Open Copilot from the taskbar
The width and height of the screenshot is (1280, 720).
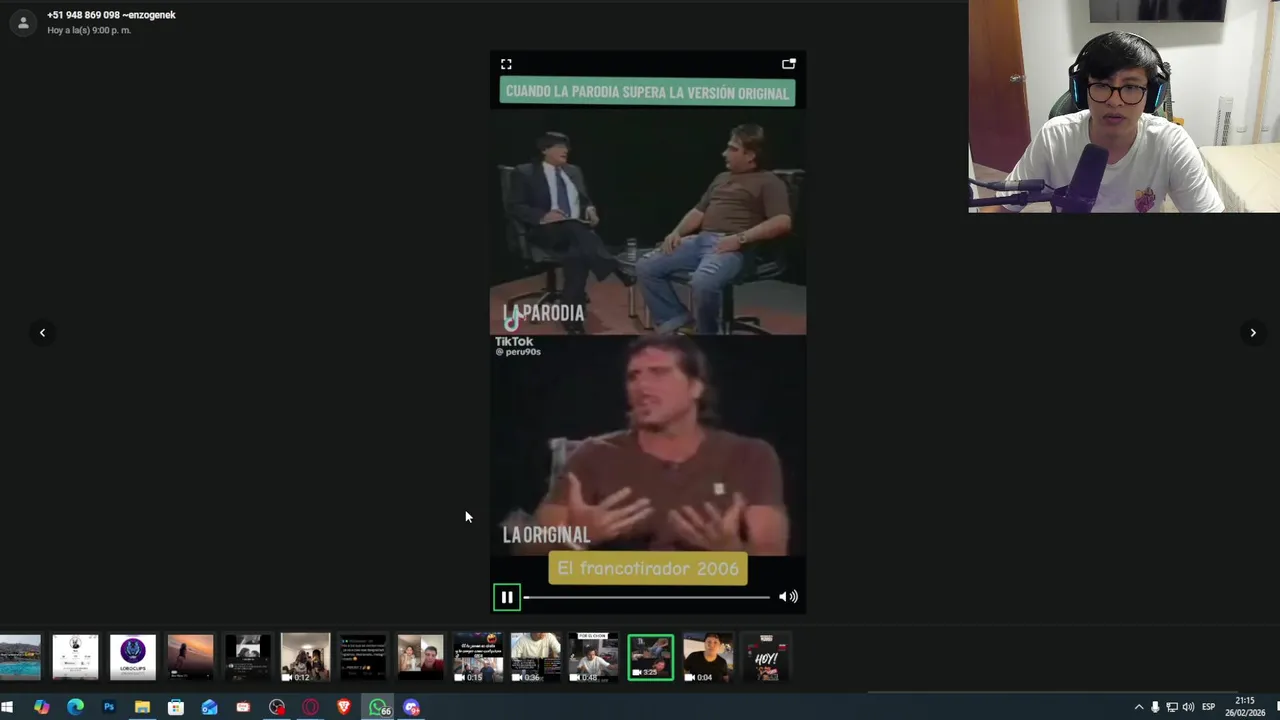(x=41, y=707)
